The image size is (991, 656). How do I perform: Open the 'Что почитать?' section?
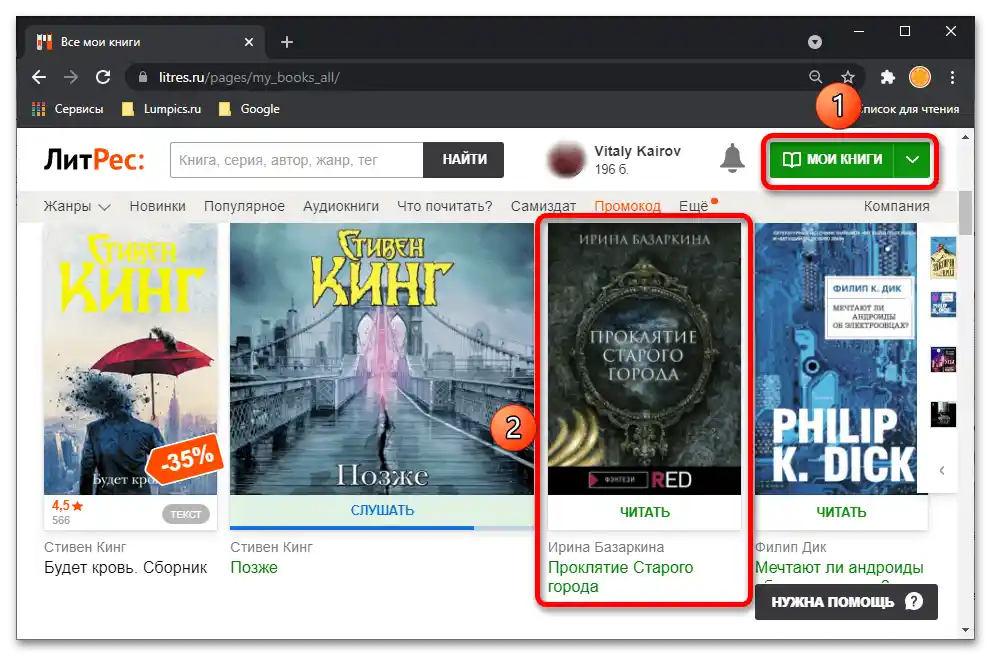(x=444, y=206)
